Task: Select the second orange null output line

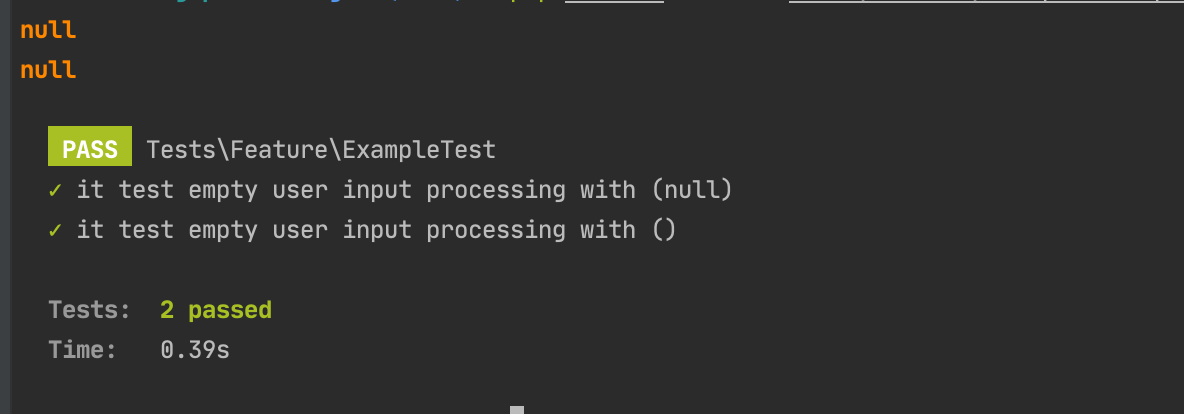Action: 48,70
